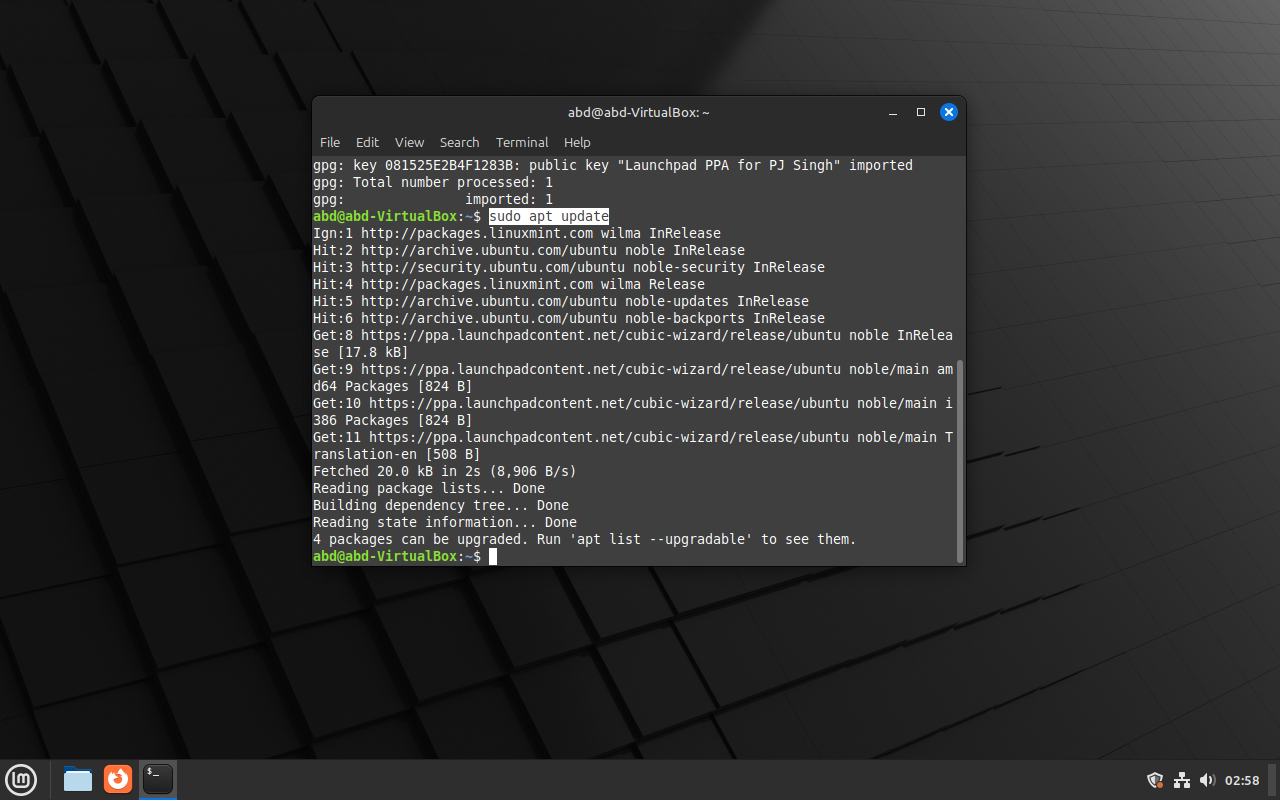Viewport: 1280px width, 800px height.
Task: Open the Edit menu
Action: click(x=367, y=142)
